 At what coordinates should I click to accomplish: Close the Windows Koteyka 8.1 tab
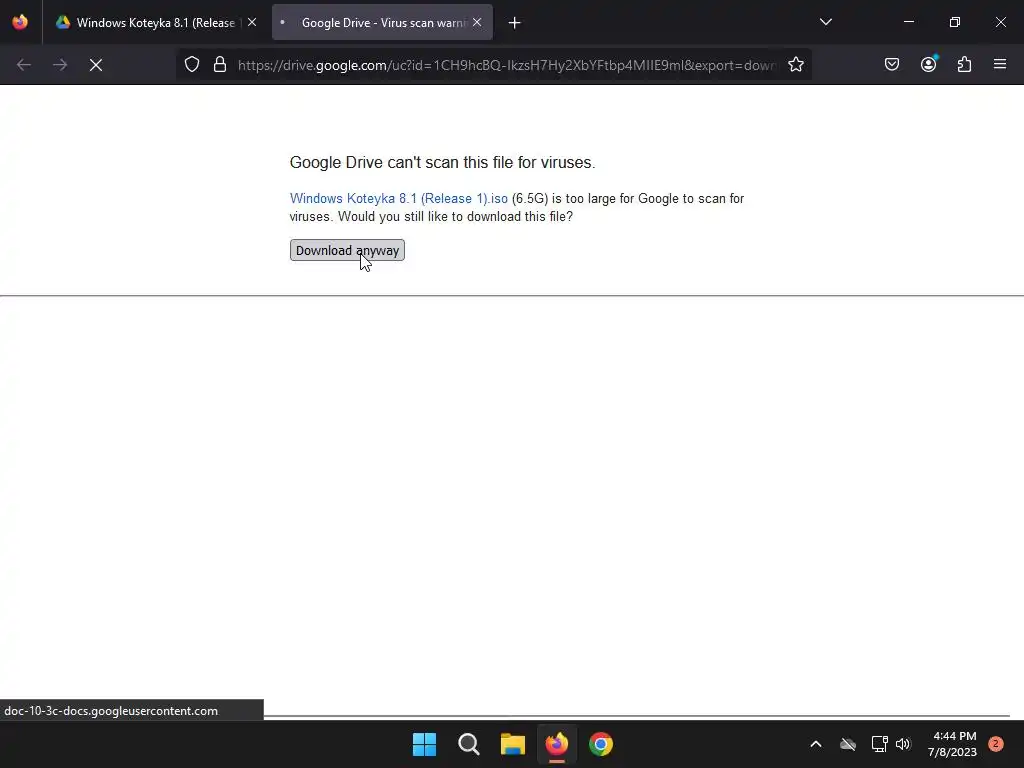252,23
